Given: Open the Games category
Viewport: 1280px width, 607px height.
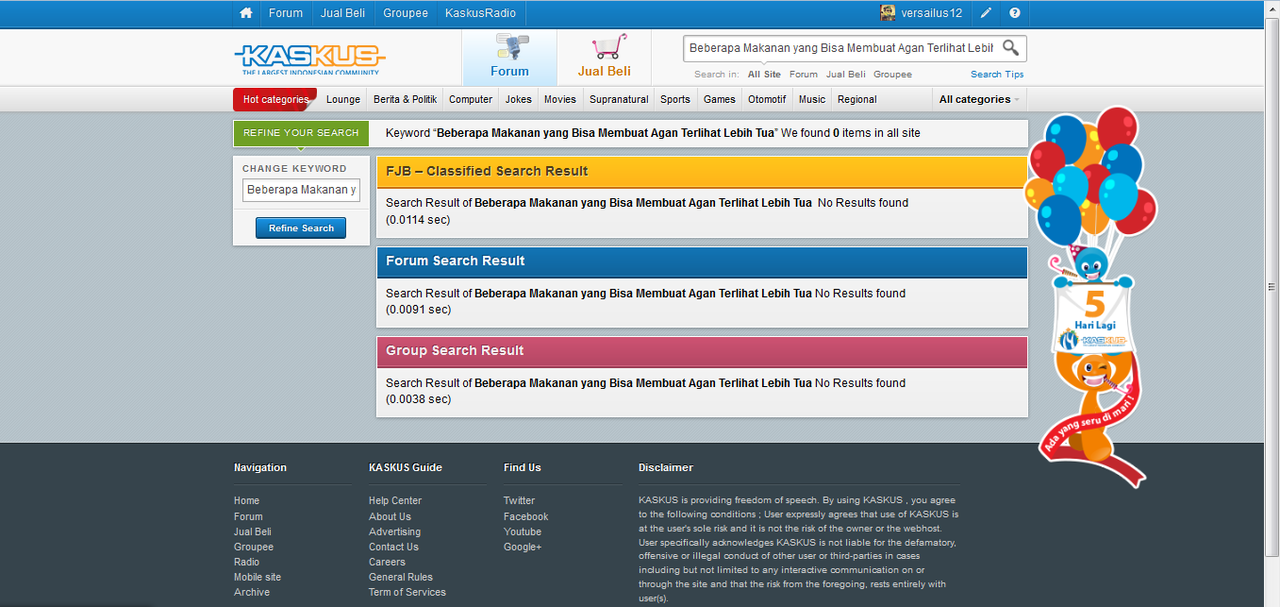Looking at the screenshot, I should pyautogui.click(x=719, y=99).
